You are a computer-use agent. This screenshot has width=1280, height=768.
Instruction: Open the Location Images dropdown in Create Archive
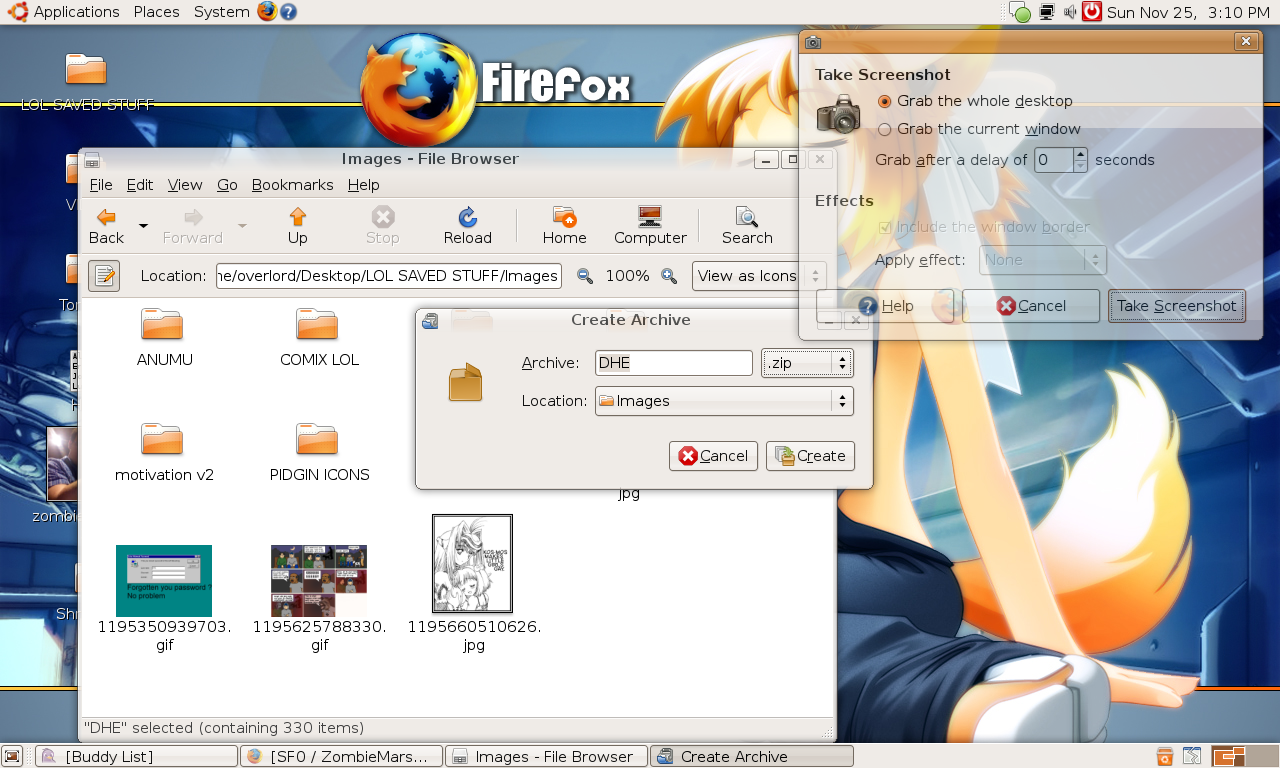coord(724,401)
